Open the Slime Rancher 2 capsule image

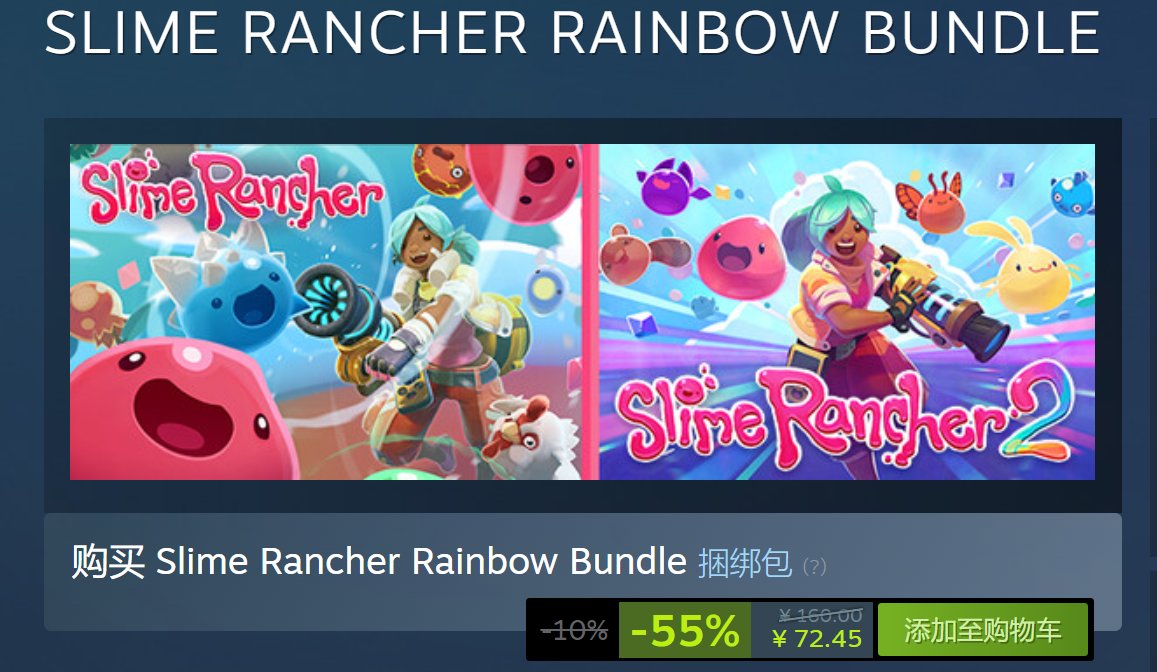[x=846, y=311]
